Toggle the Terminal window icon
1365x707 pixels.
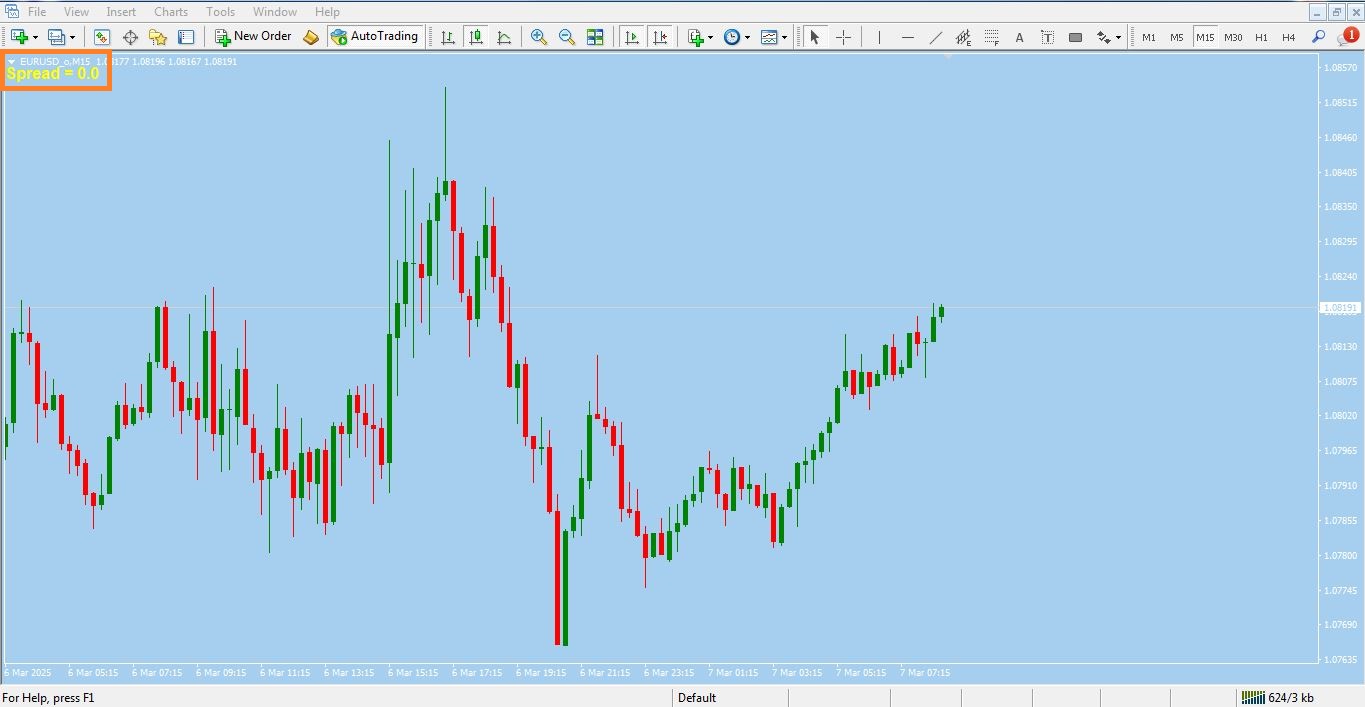coord(186,37)
